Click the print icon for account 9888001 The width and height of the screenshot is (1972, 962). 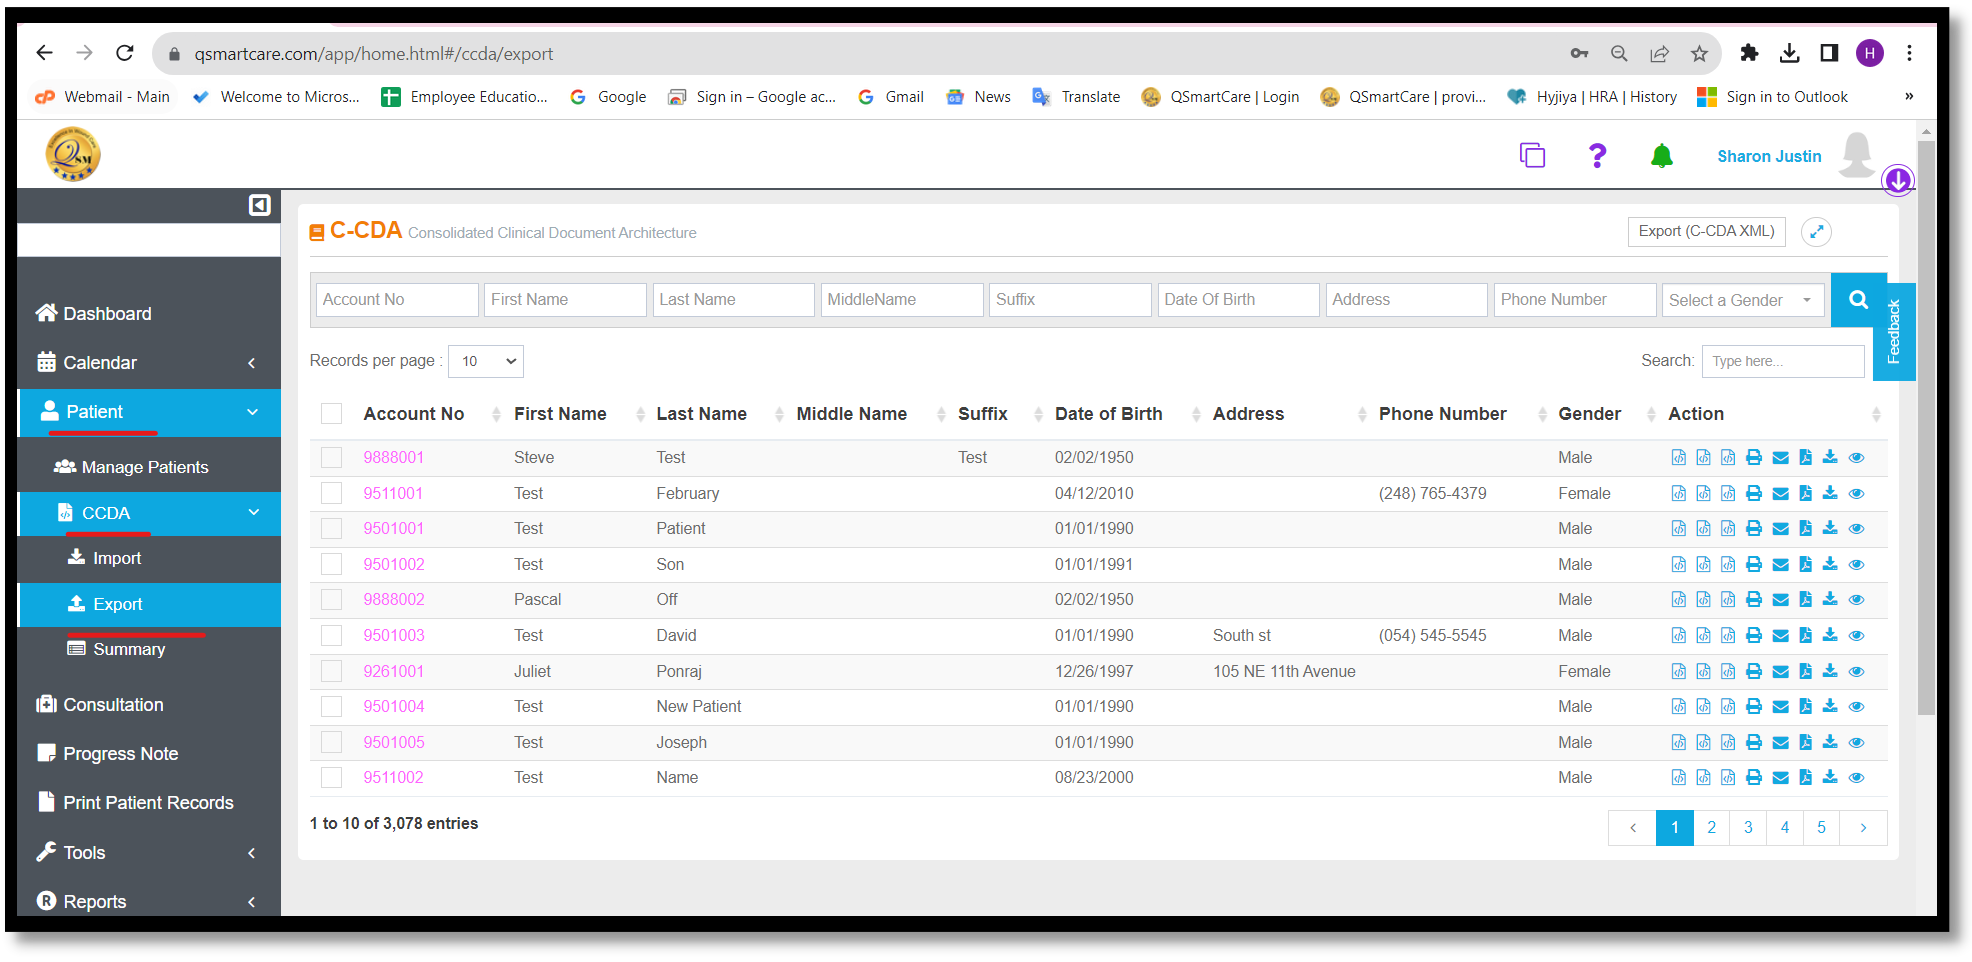point(1754,458)
